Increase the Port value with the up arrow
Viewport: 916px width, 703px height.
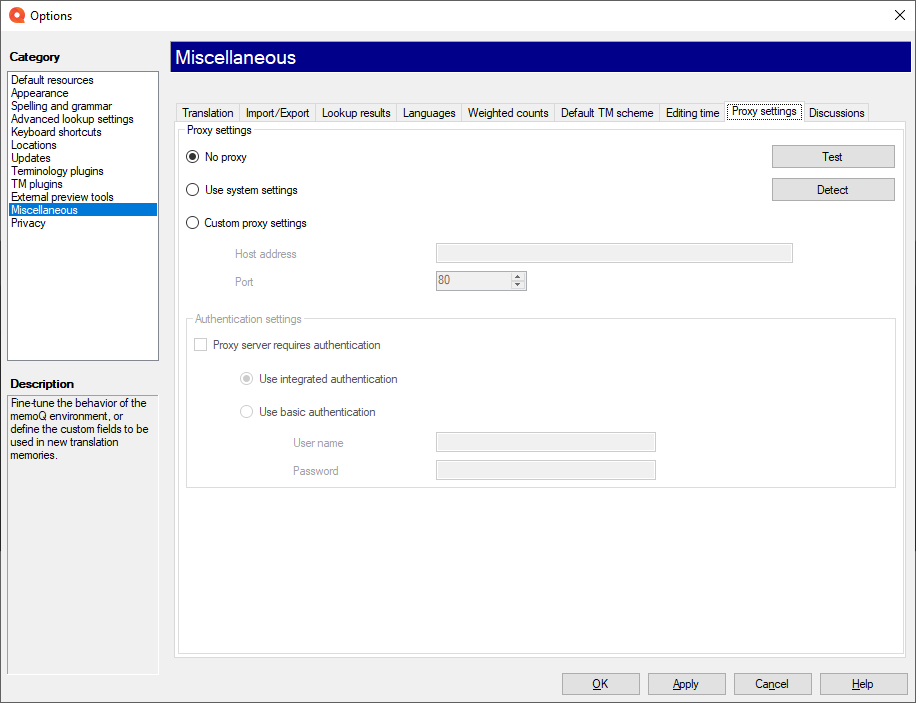point(518,277)
